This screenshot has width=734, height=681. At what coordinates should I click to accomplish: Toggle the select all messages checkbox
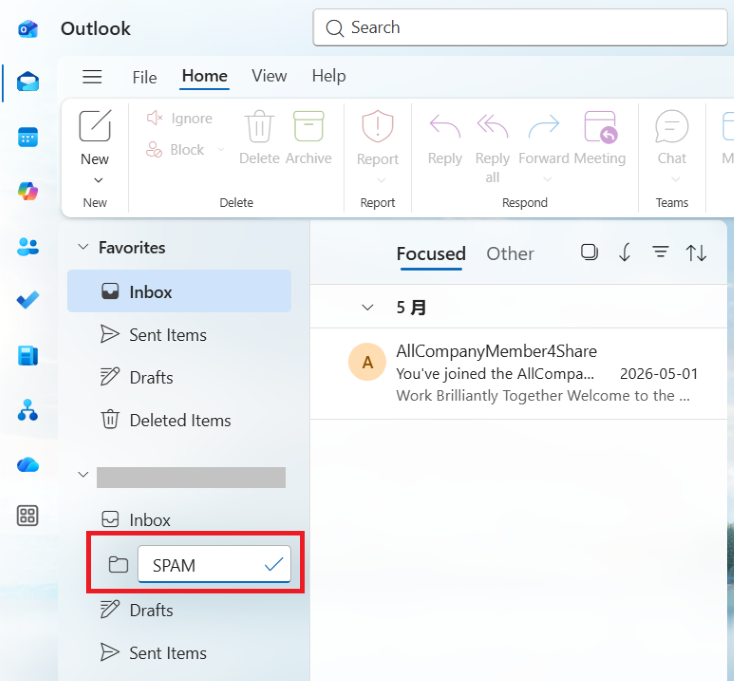point(589,252)
